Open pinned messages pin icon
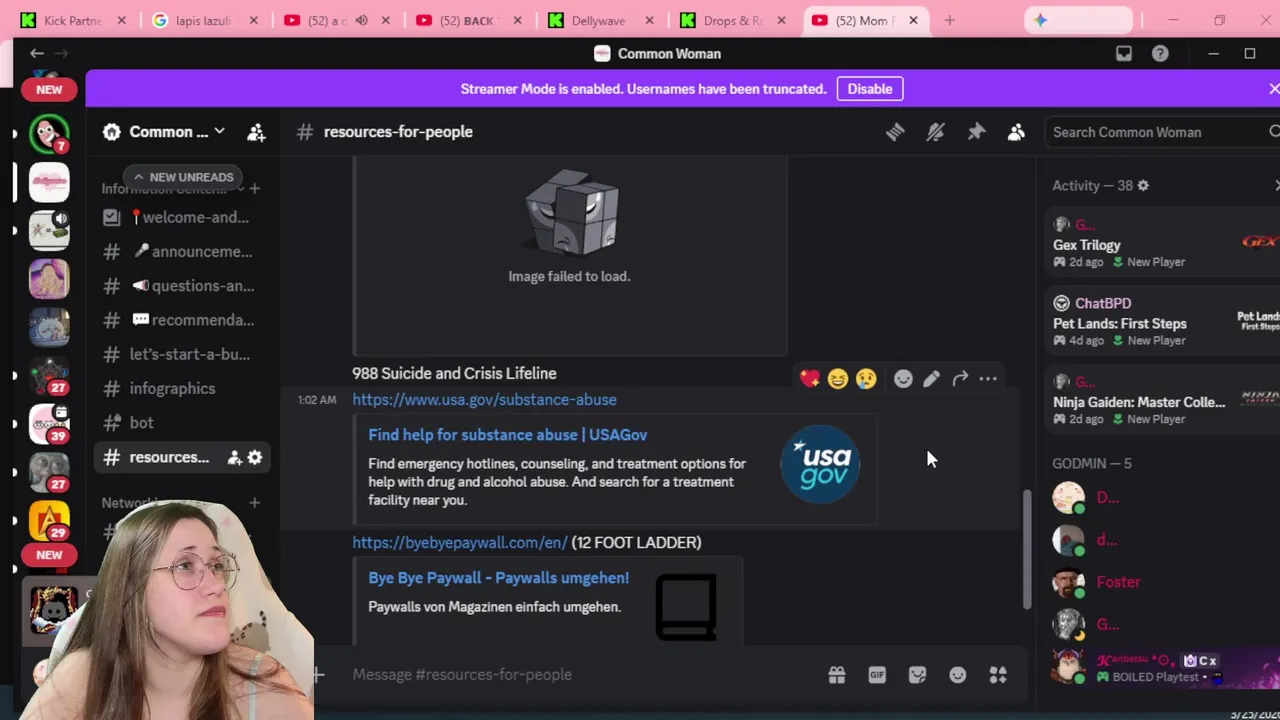 976,132
